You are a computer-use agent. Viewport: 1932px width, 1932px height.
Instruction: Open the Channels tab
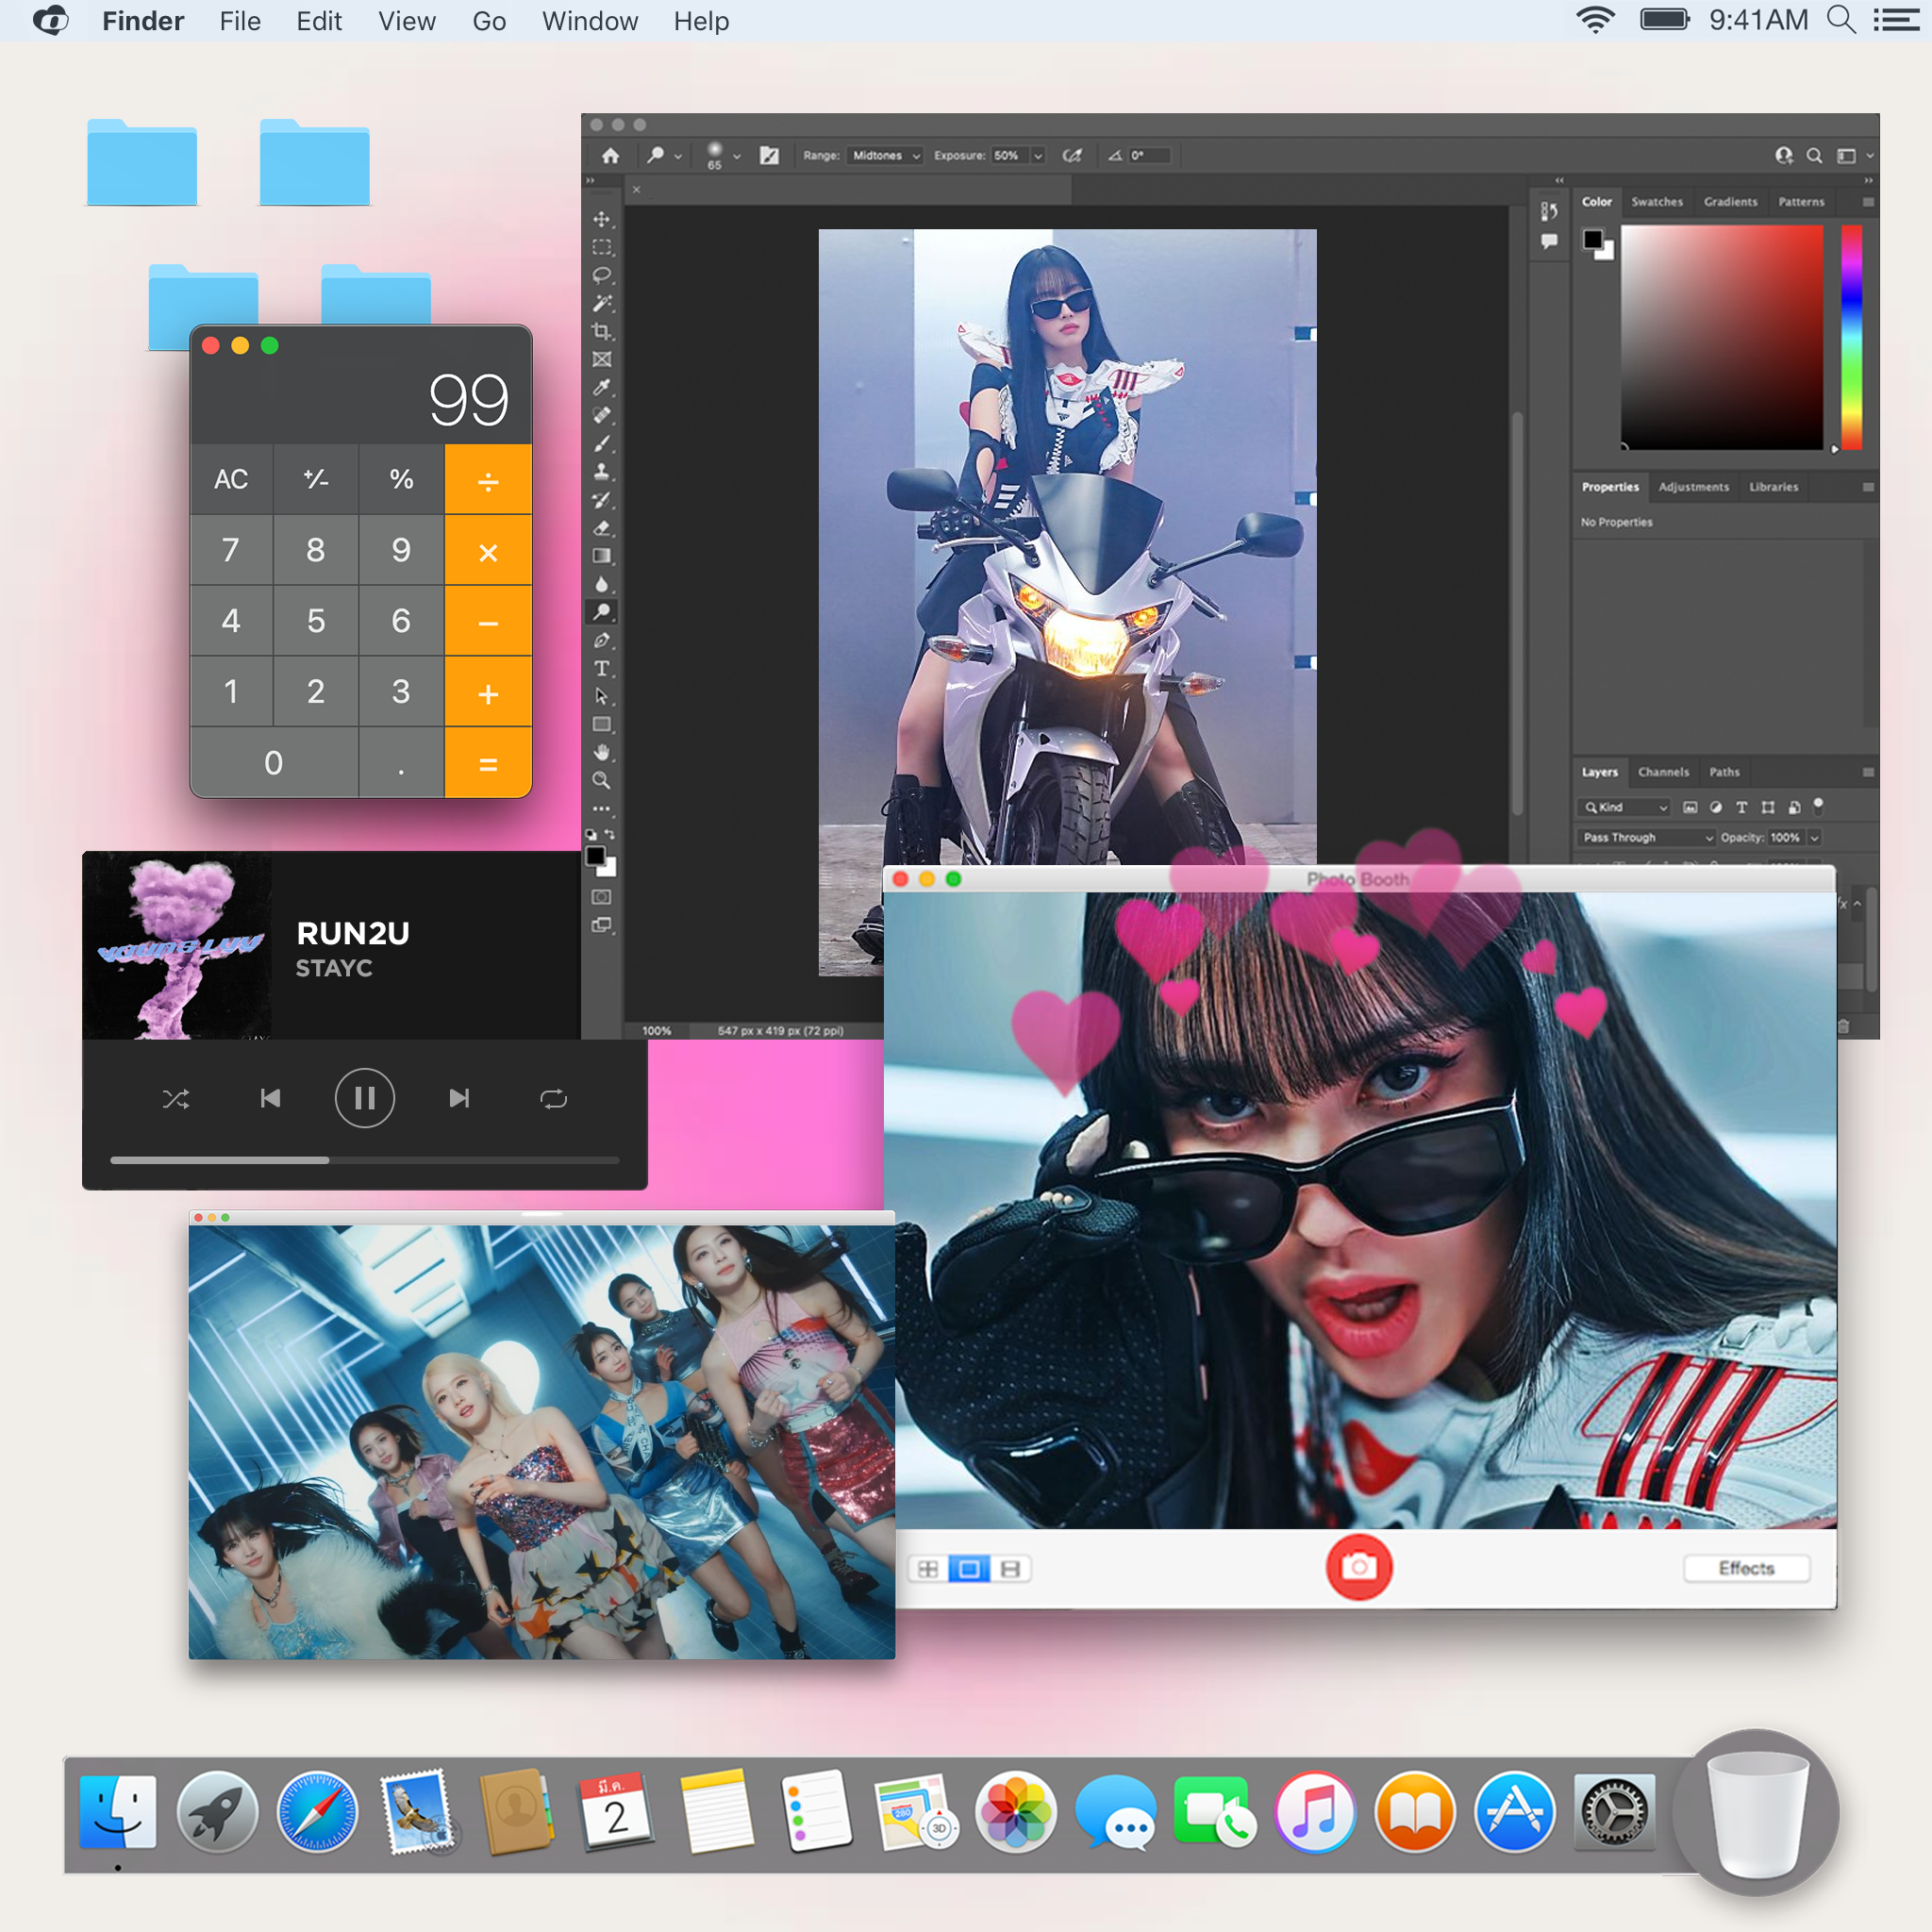point(1663,772)
